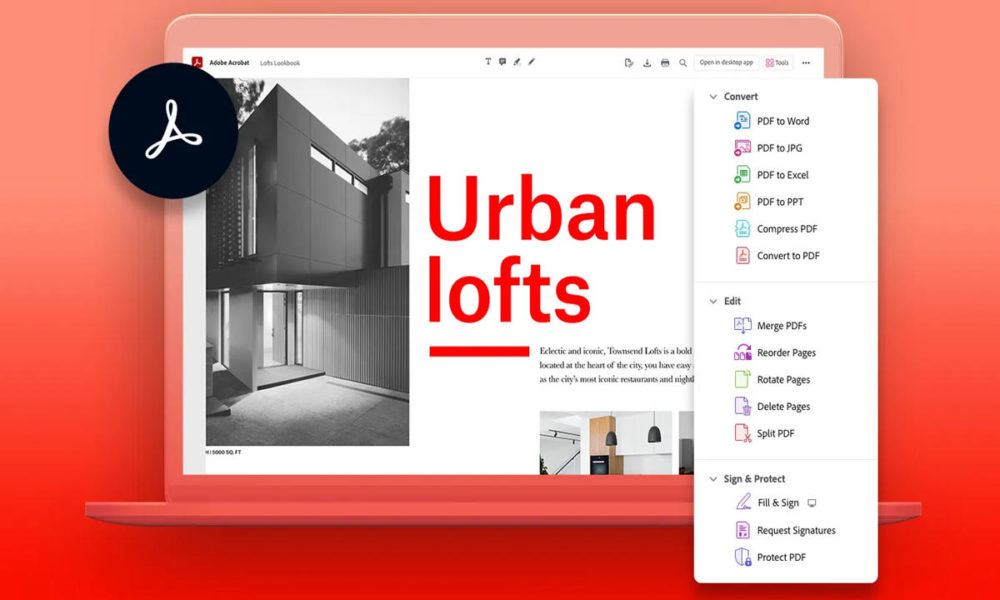Click the Share icon
Viewport: 1000px width, 600px height.
629,62
